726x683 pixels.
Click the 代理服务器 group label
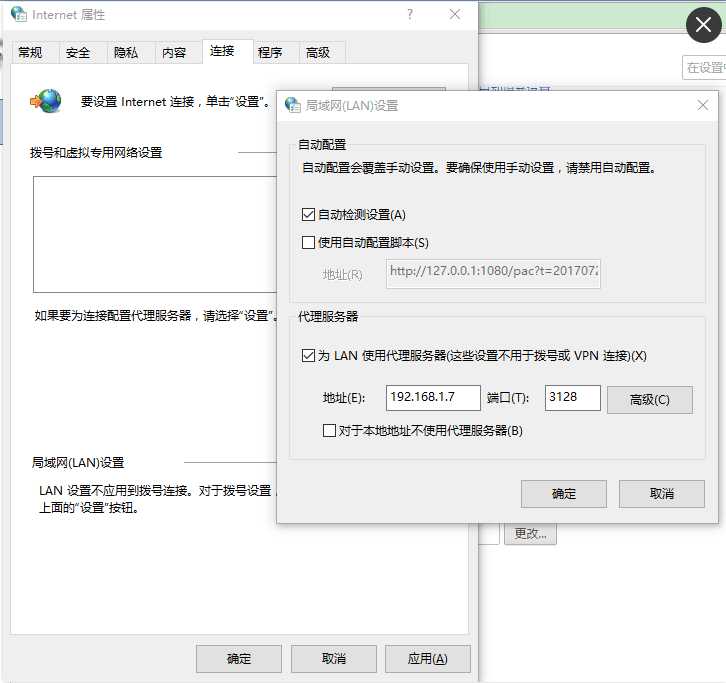click(x=328, y=316)
